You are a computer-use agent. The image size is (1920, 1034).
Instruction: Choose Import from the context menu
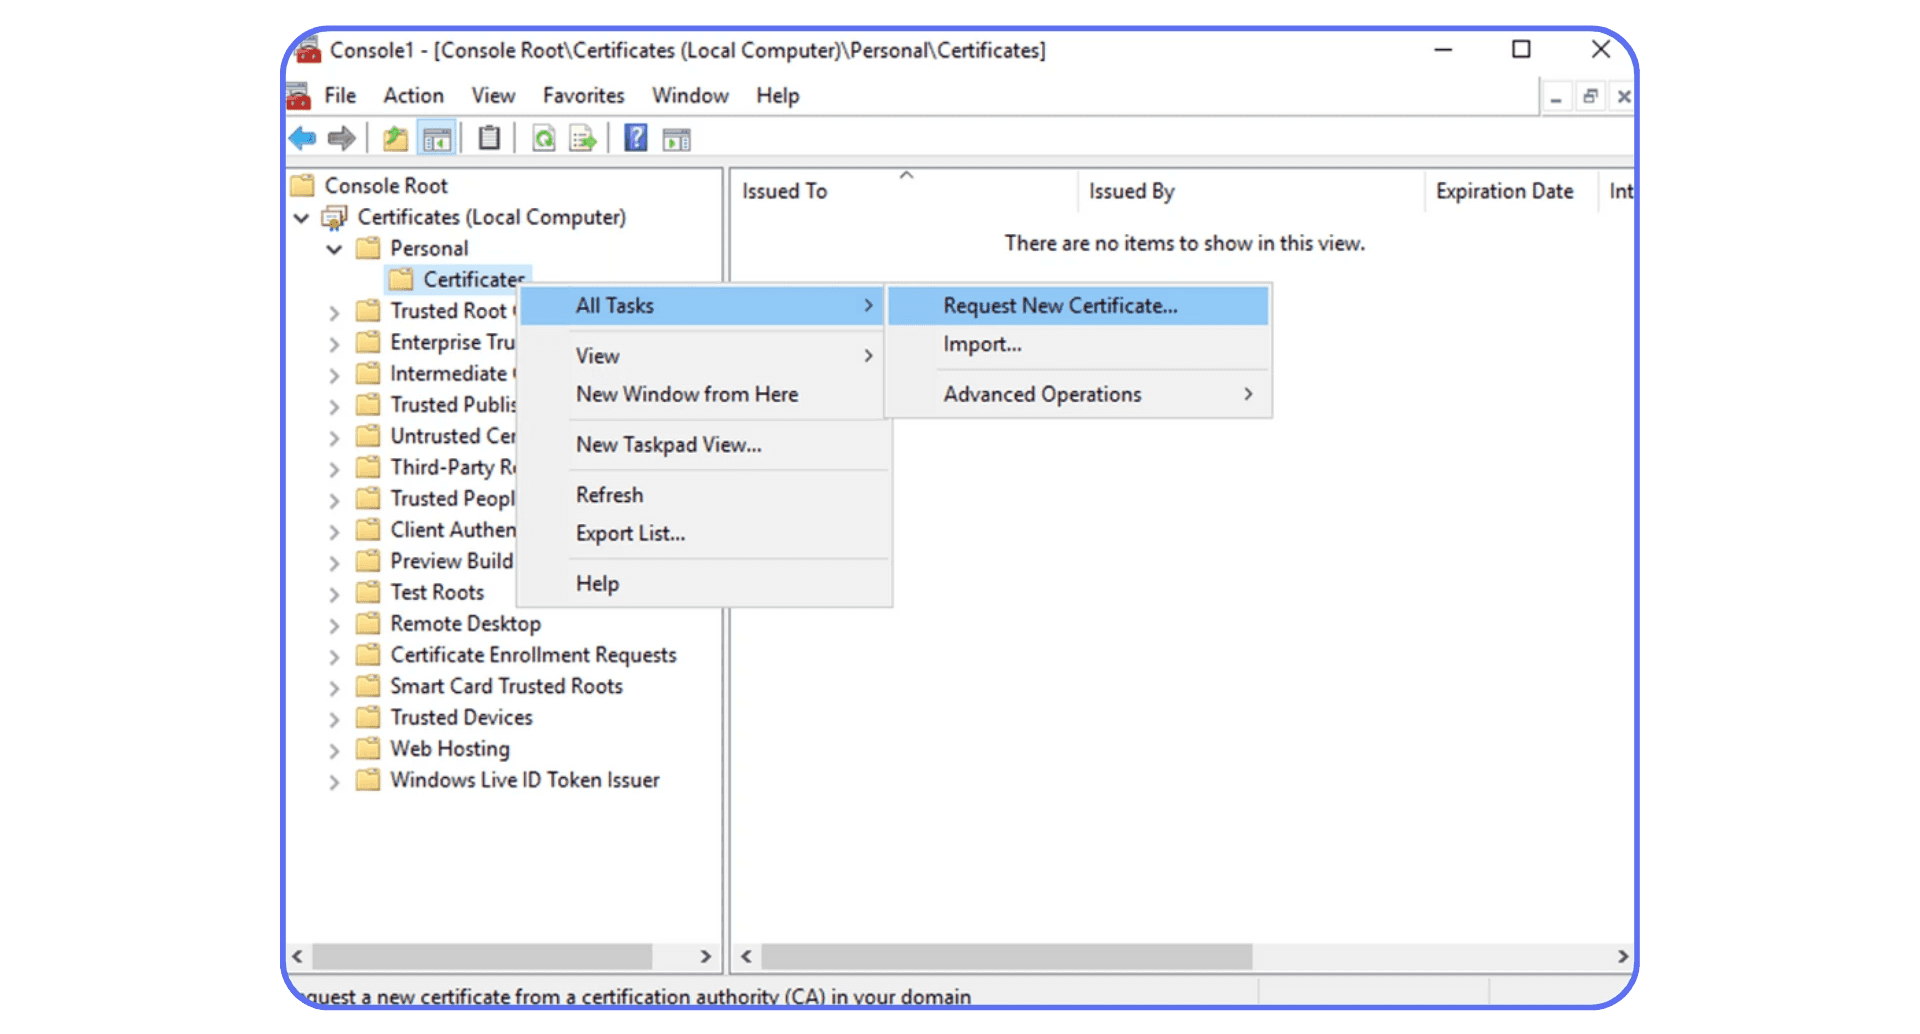(981, 344)
